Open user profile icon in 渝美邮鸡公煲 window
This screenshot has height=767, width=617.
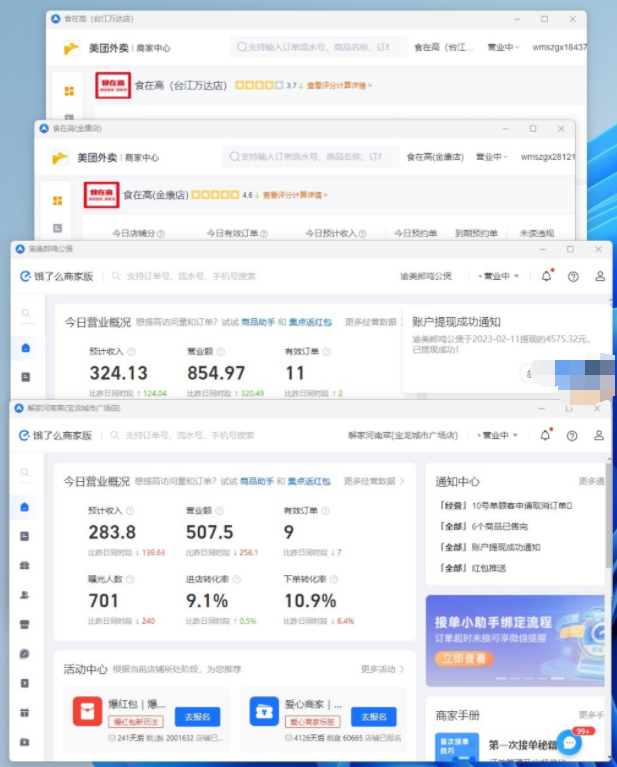click(x=600, y=276)
